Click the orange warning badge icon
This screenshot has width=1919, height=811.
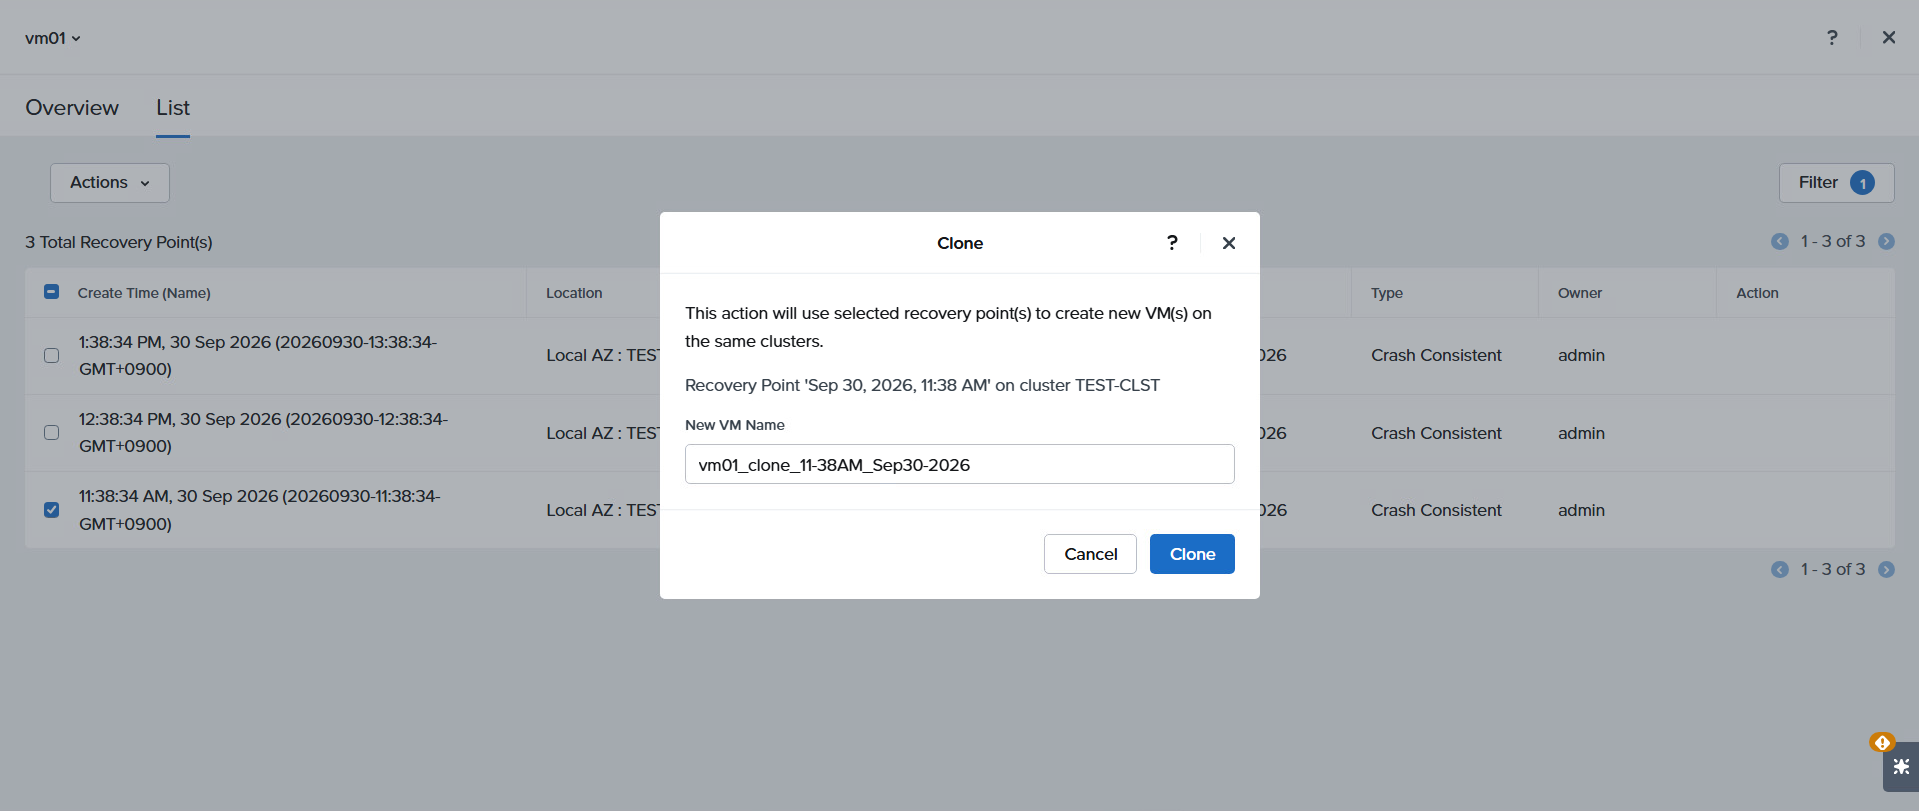point(1882,742)
